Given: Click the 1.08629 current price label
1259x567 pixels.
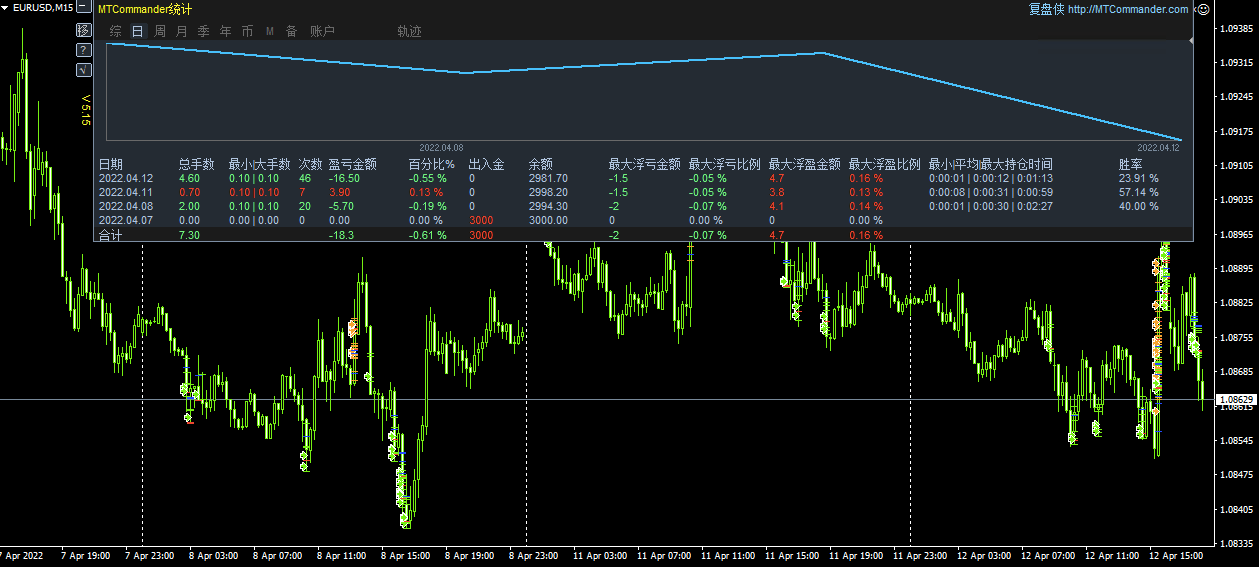Looking at the screenshot, I should 1235,399.
